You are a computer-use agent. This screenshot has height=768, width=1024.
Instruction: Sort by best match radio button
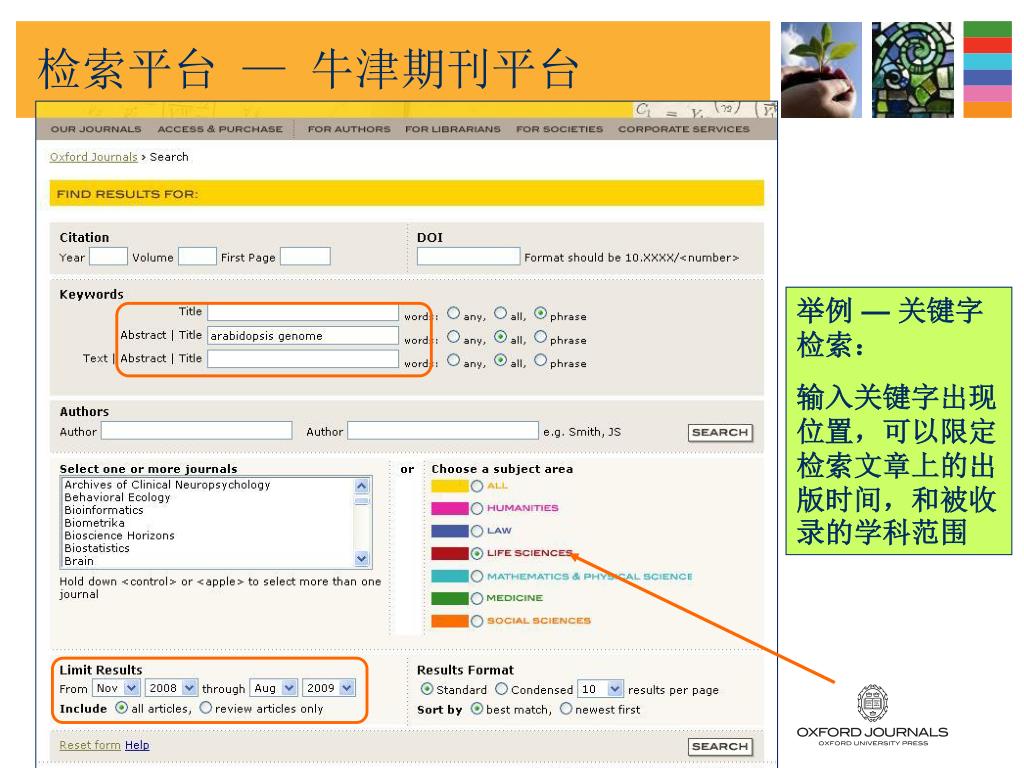pos(477,709)
